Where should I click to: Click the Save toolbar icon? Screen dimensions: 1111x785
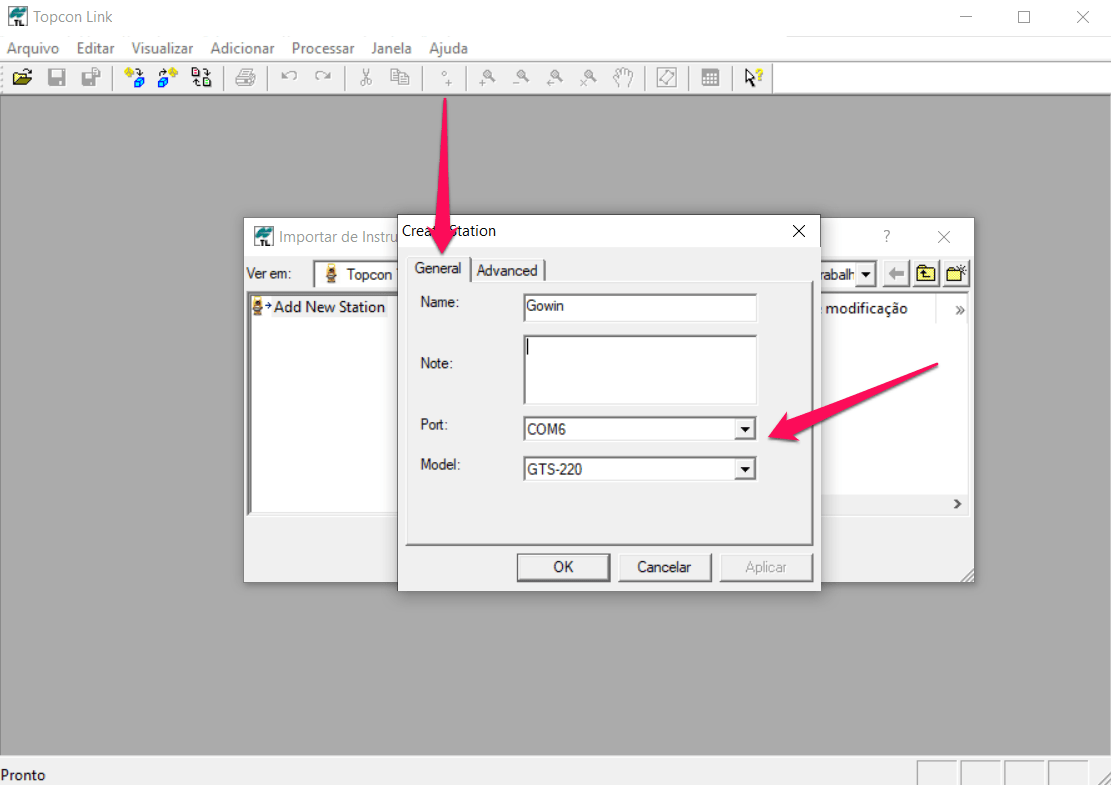(57, 77)
